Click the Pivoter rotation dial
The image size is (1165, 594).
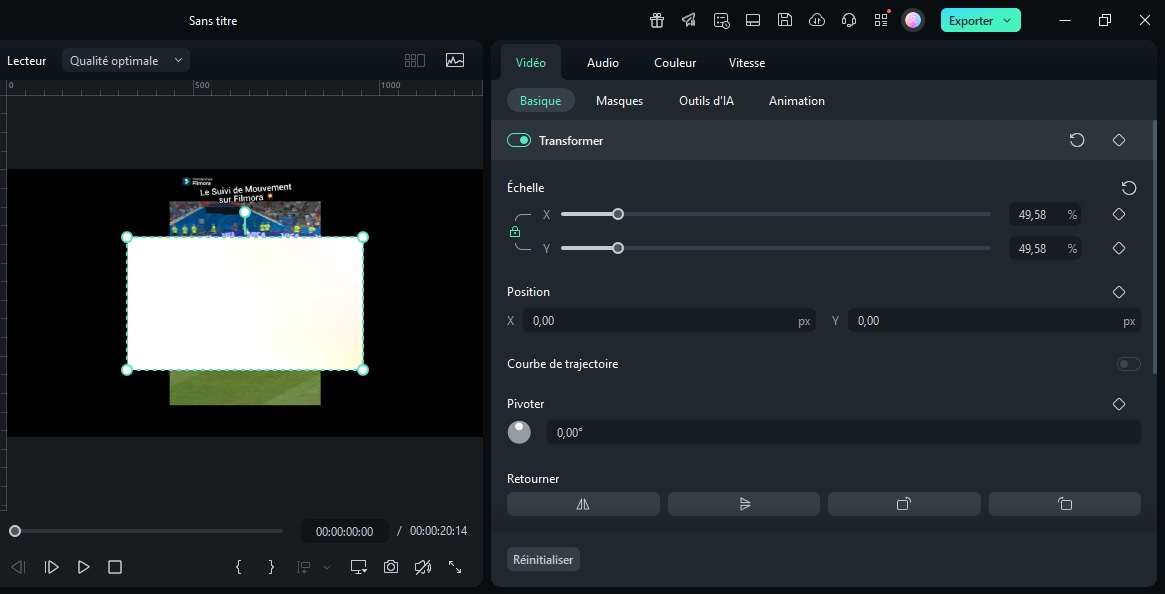[519, 432]
